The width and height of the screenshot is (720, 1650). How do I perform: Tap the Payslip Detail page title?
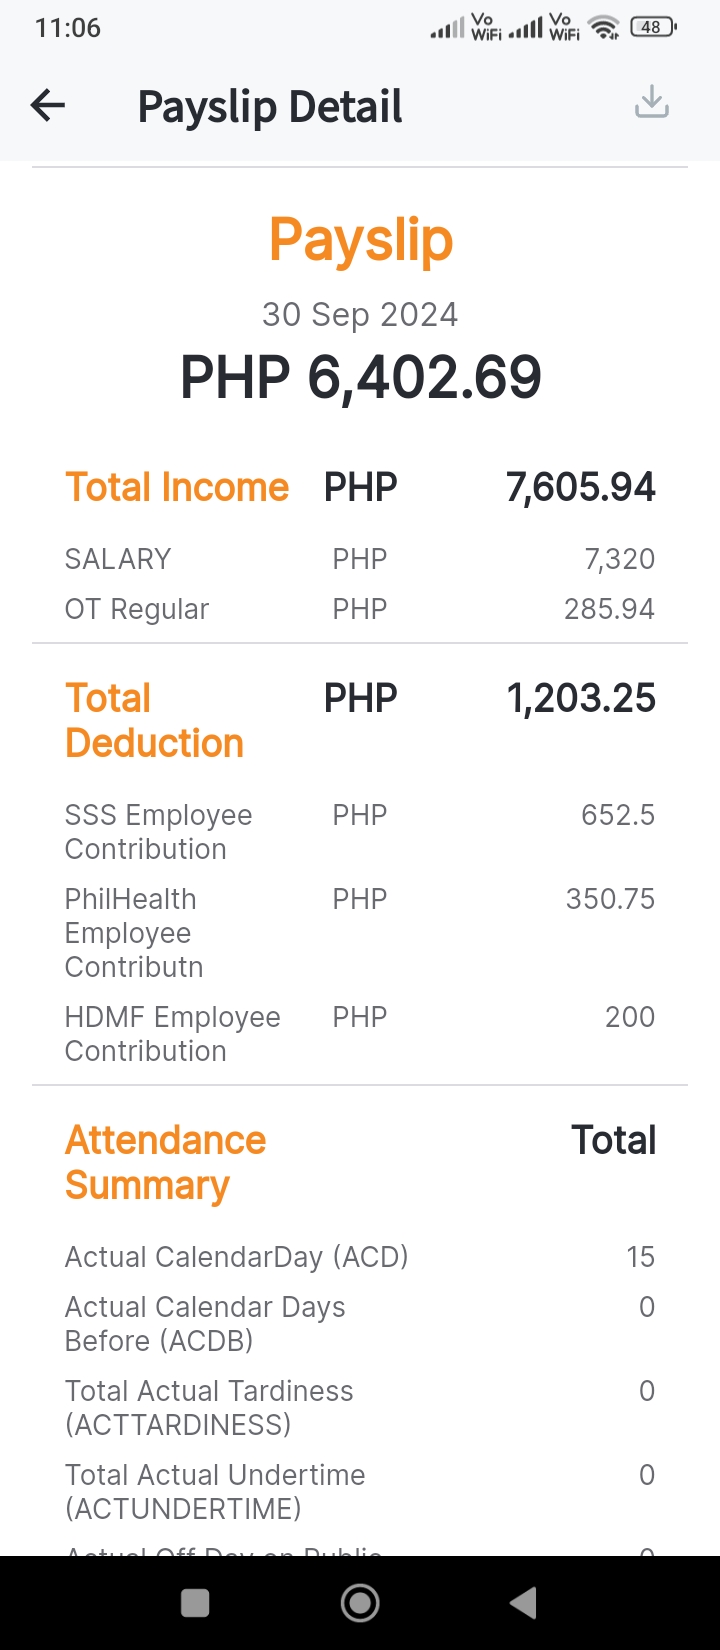(x=270, y=107)
